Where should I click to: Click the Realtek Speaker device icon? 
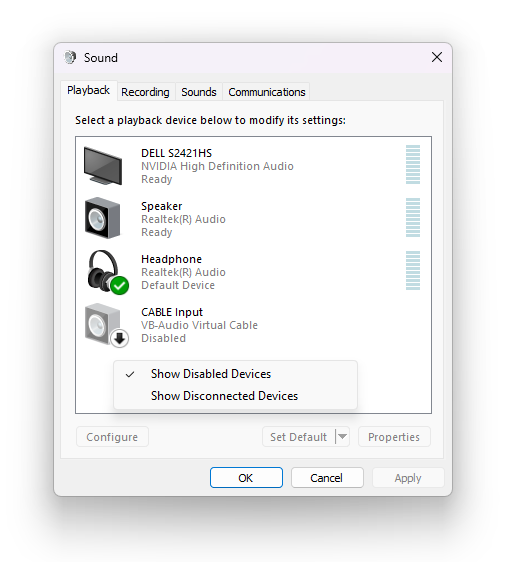click(x=103, y=218)
